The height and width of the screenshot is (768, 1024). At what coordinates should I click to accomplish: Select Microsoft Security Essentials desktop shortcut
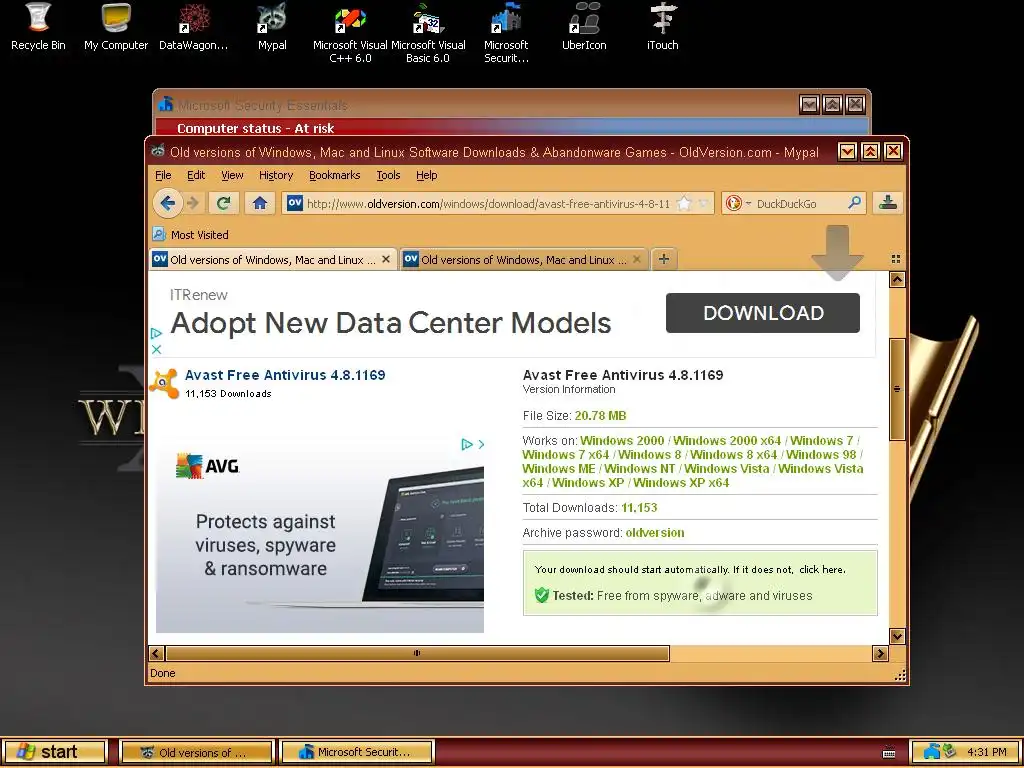coord(506,33)
